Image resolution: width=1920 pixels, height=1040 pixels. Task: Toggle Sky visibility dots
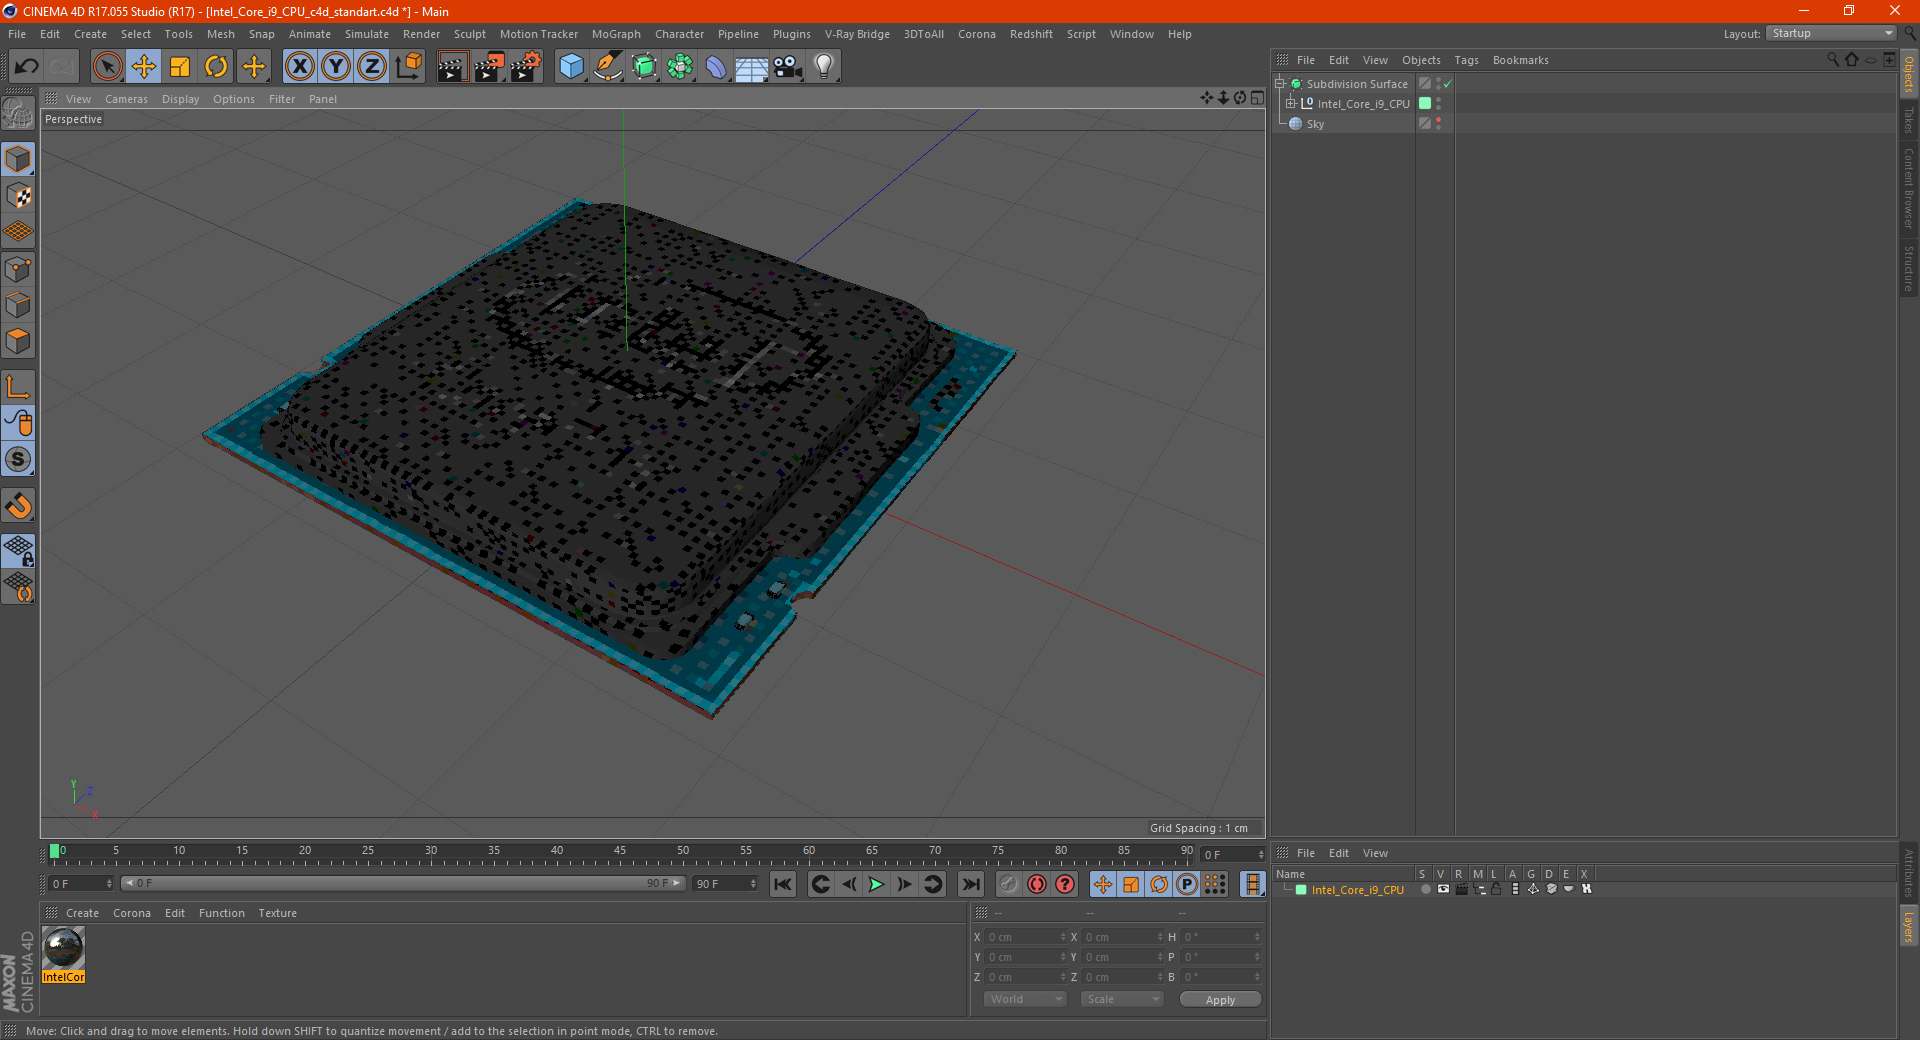click(x=1438, y=124)
